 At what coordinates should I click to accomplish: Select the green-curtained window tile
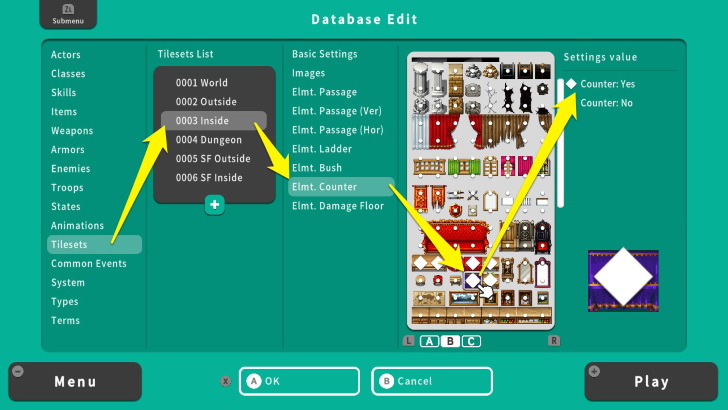click(464, 167)
